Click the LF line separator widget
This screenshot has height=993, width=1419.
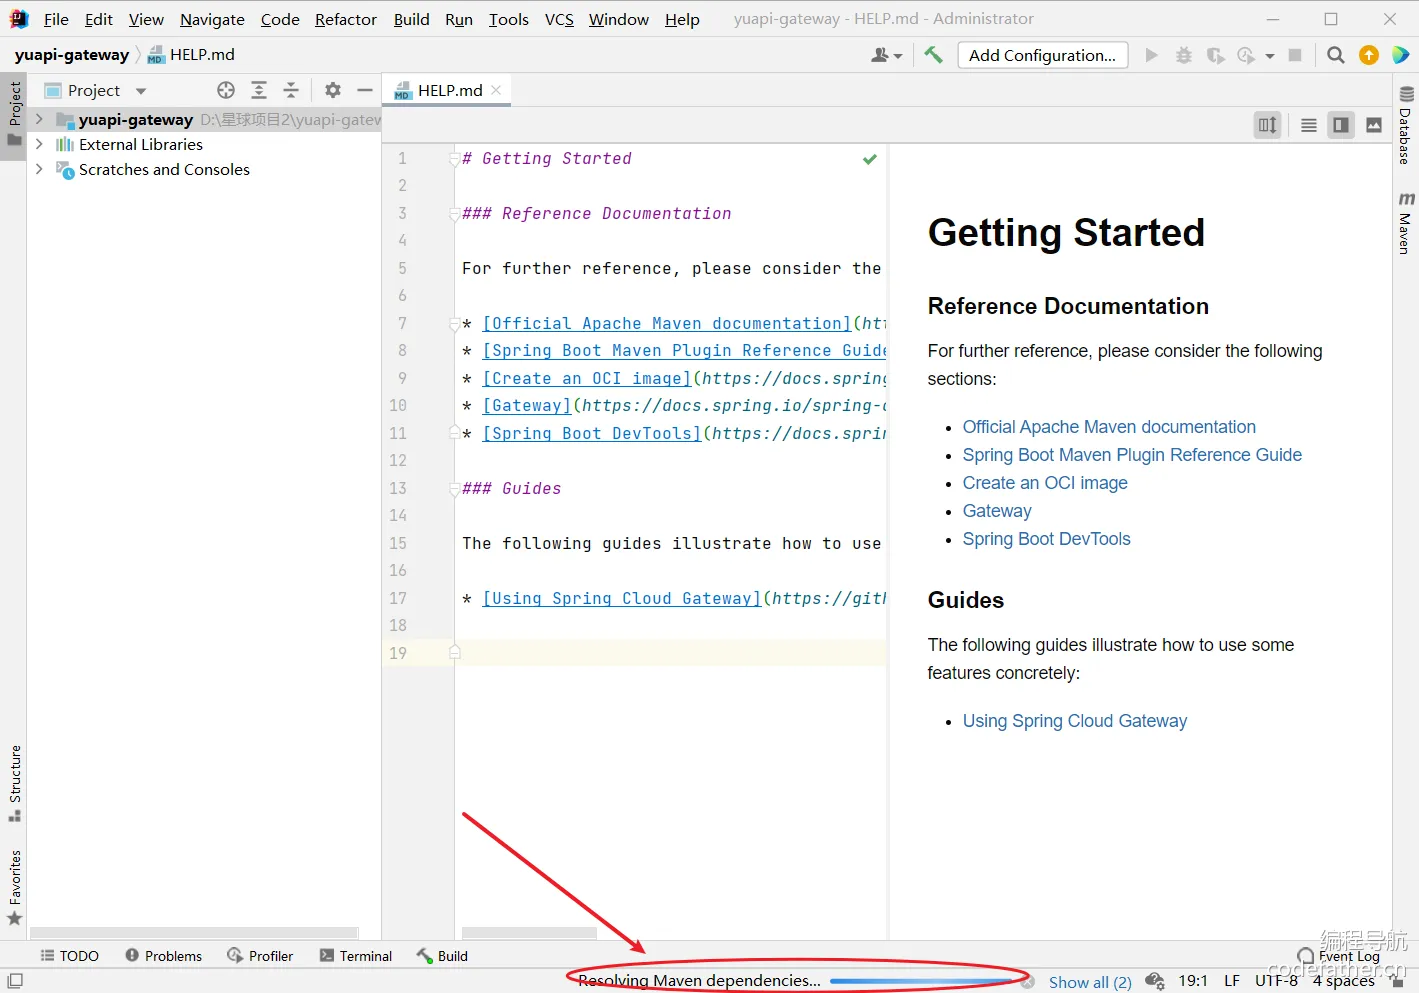tap(1232, 981)
